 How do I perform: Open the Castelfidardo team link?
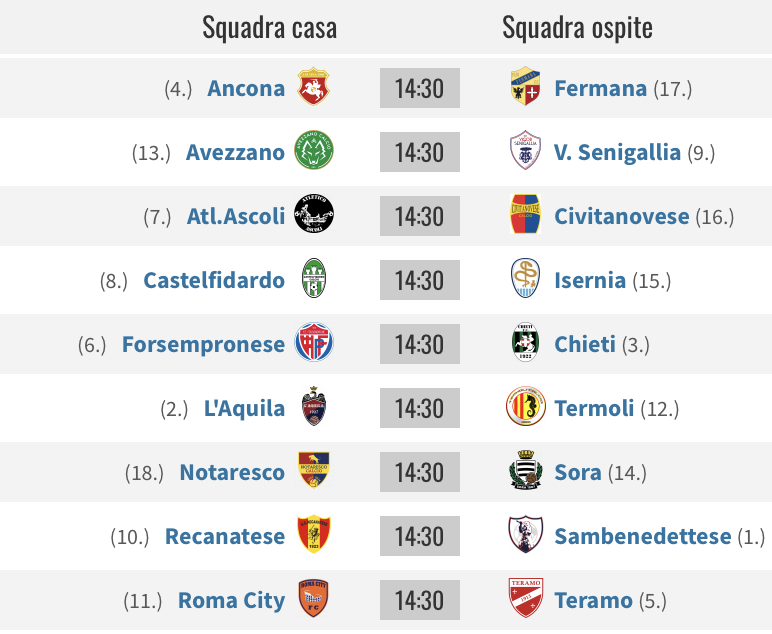pos(214,281)
